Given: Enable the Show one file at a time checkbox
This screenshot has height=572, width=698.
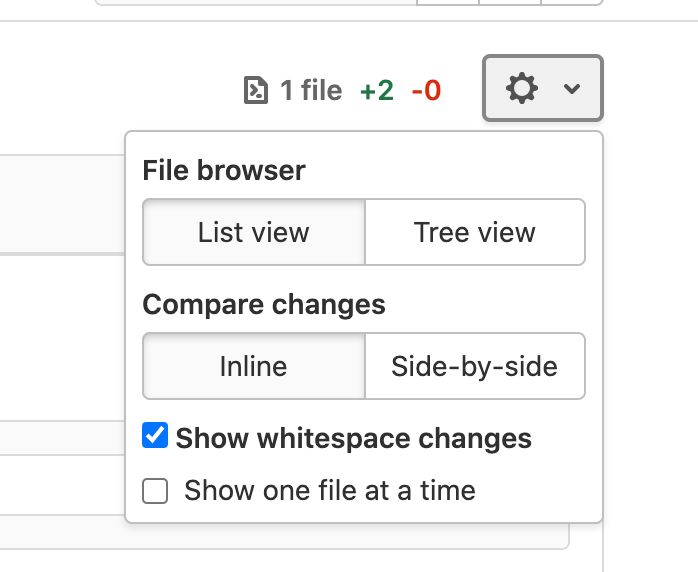Looking at the screenshot, I should coord(155,491).
